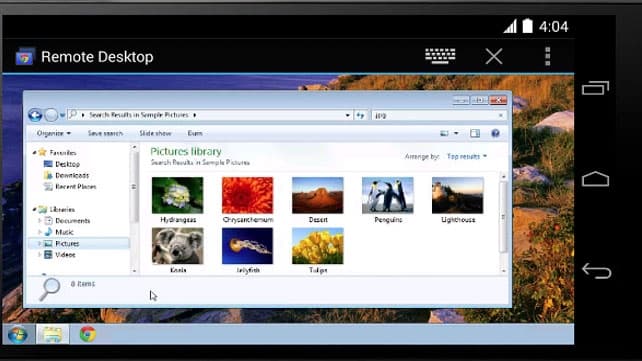642x361 pixels.
Task: Expand the Music library
Action: [x=40, y=232]
